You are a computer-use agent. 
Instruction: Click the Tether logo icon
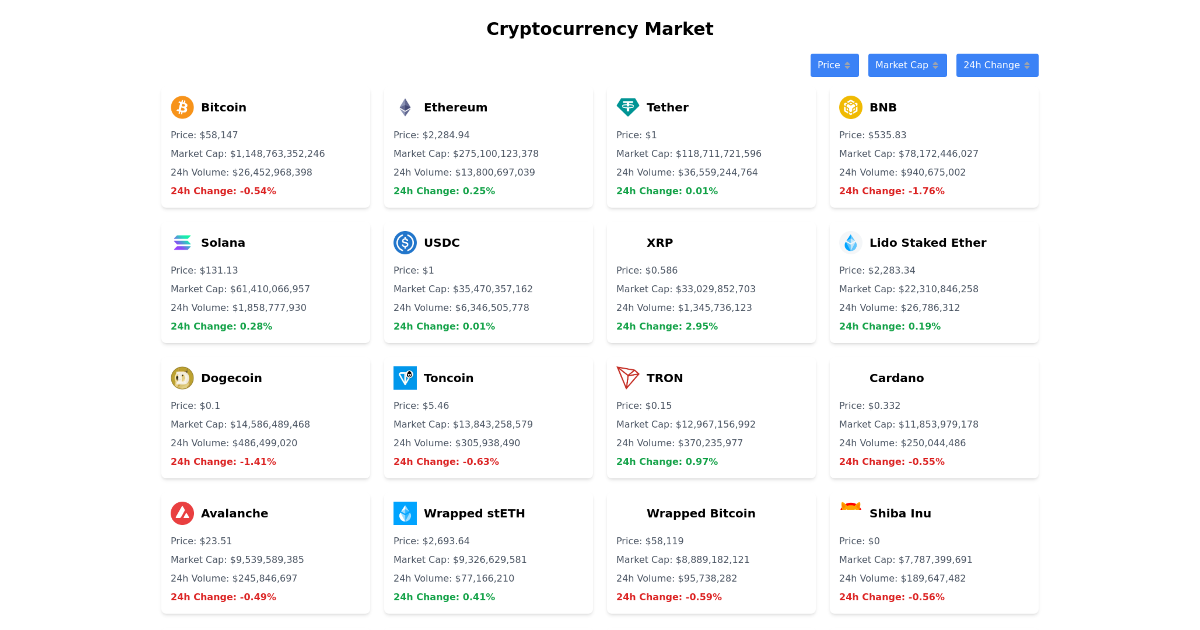(x=627, y=107)
